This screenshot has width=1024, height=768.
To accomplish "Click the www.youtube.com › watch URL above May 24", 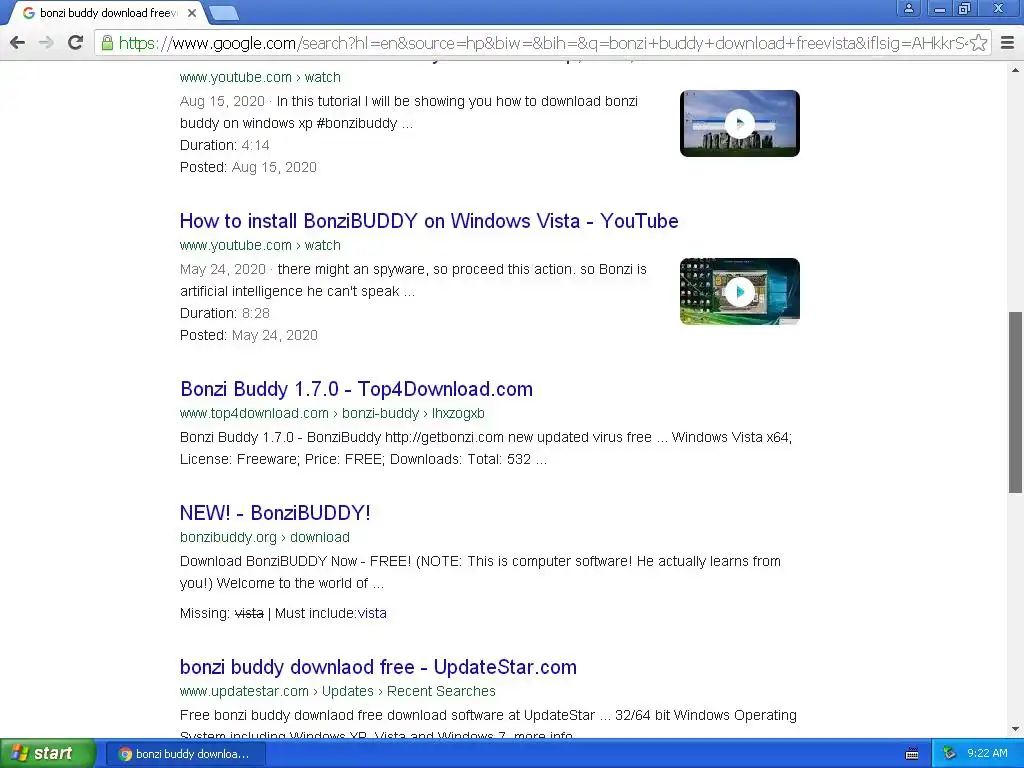I will point(260,246).
